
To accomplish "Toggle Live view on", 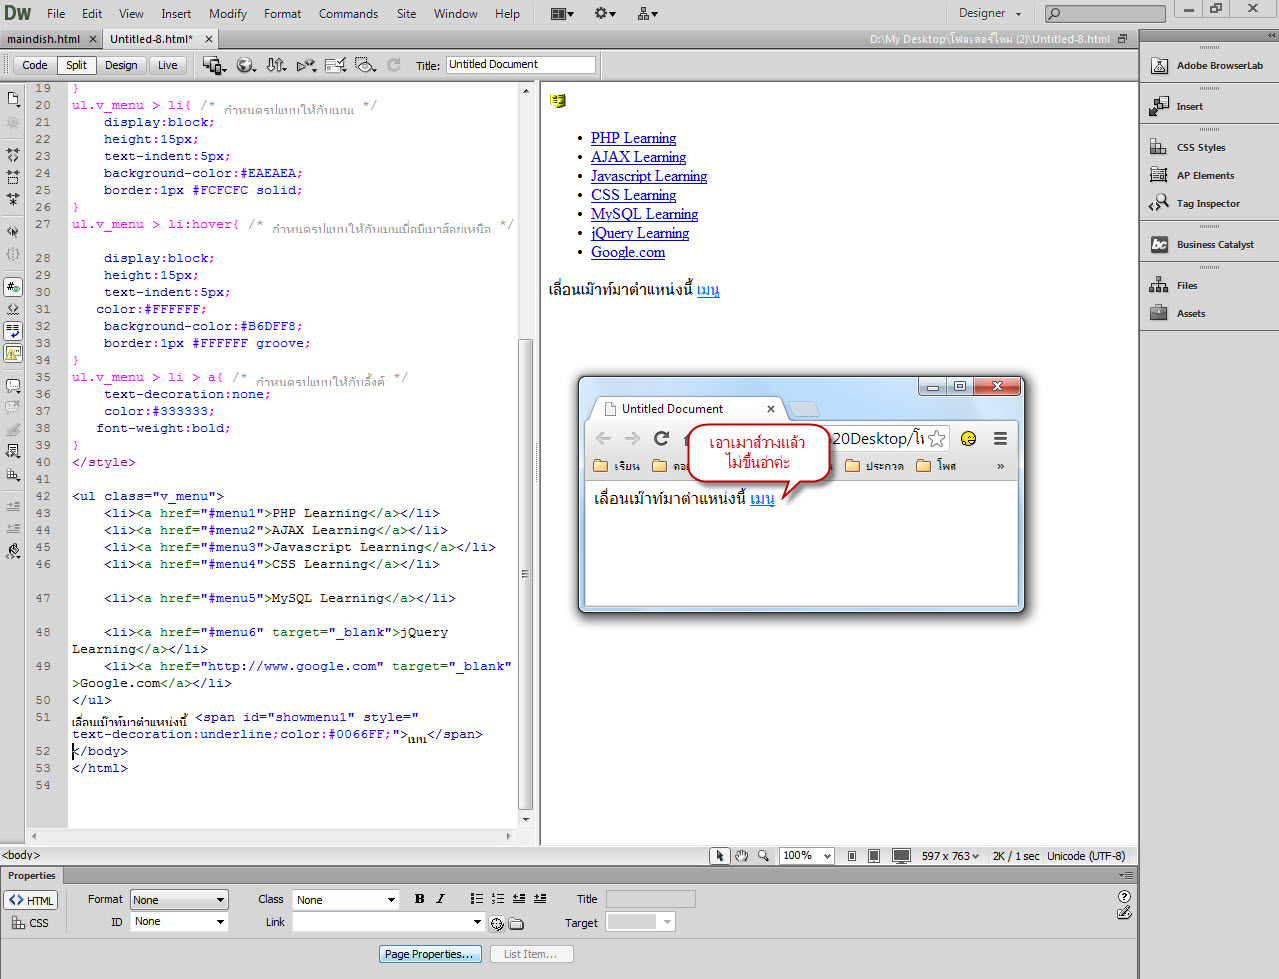I will click(167, 65).
